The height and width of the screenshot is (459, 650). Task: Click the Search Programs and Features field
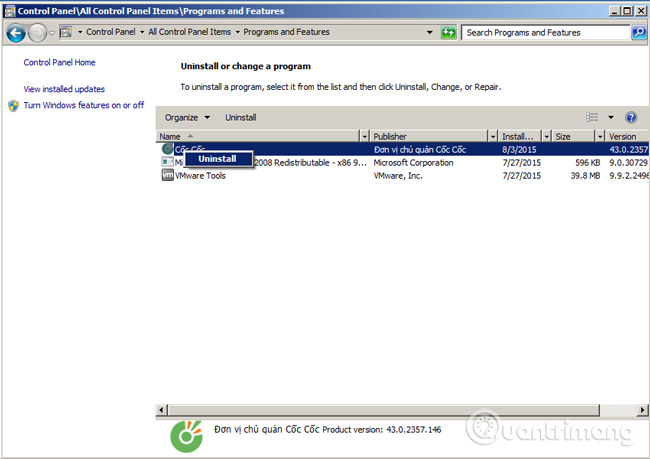[x=546, y=32]
